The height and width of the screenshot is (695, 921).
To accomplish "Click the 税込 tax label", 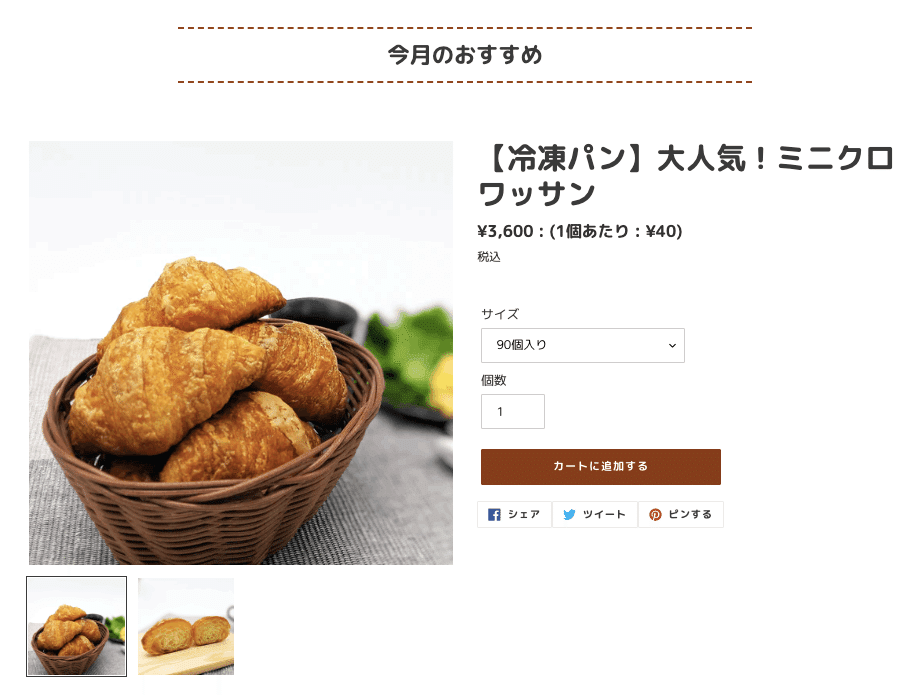I will click(x=489, y=257).
